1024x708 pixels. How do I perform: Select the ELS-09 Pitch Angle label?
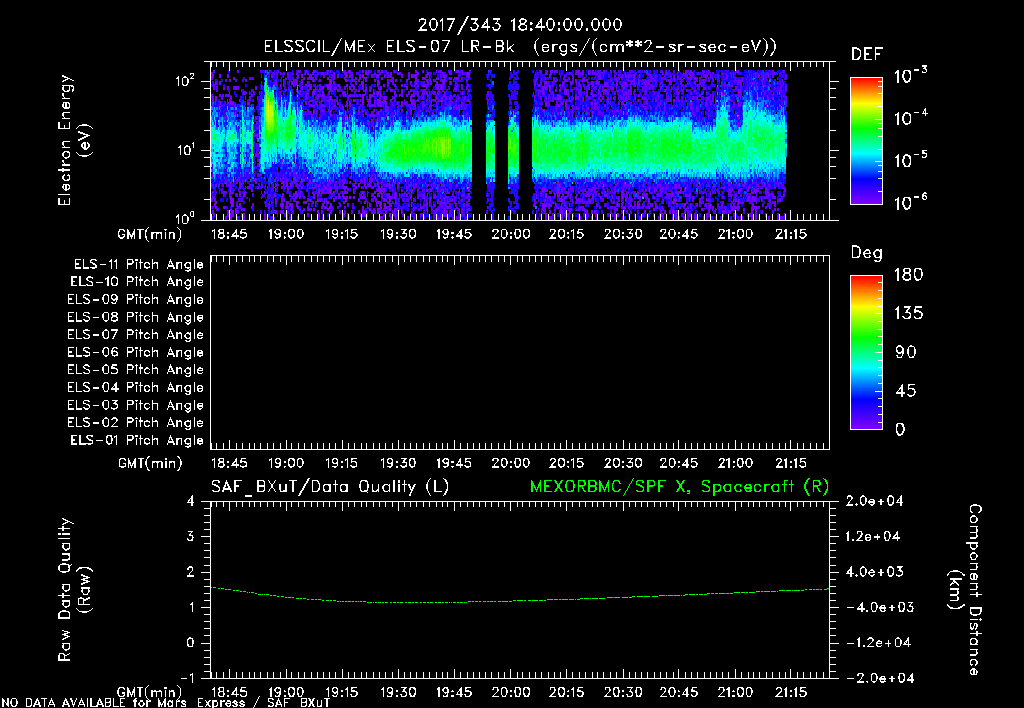135,300
